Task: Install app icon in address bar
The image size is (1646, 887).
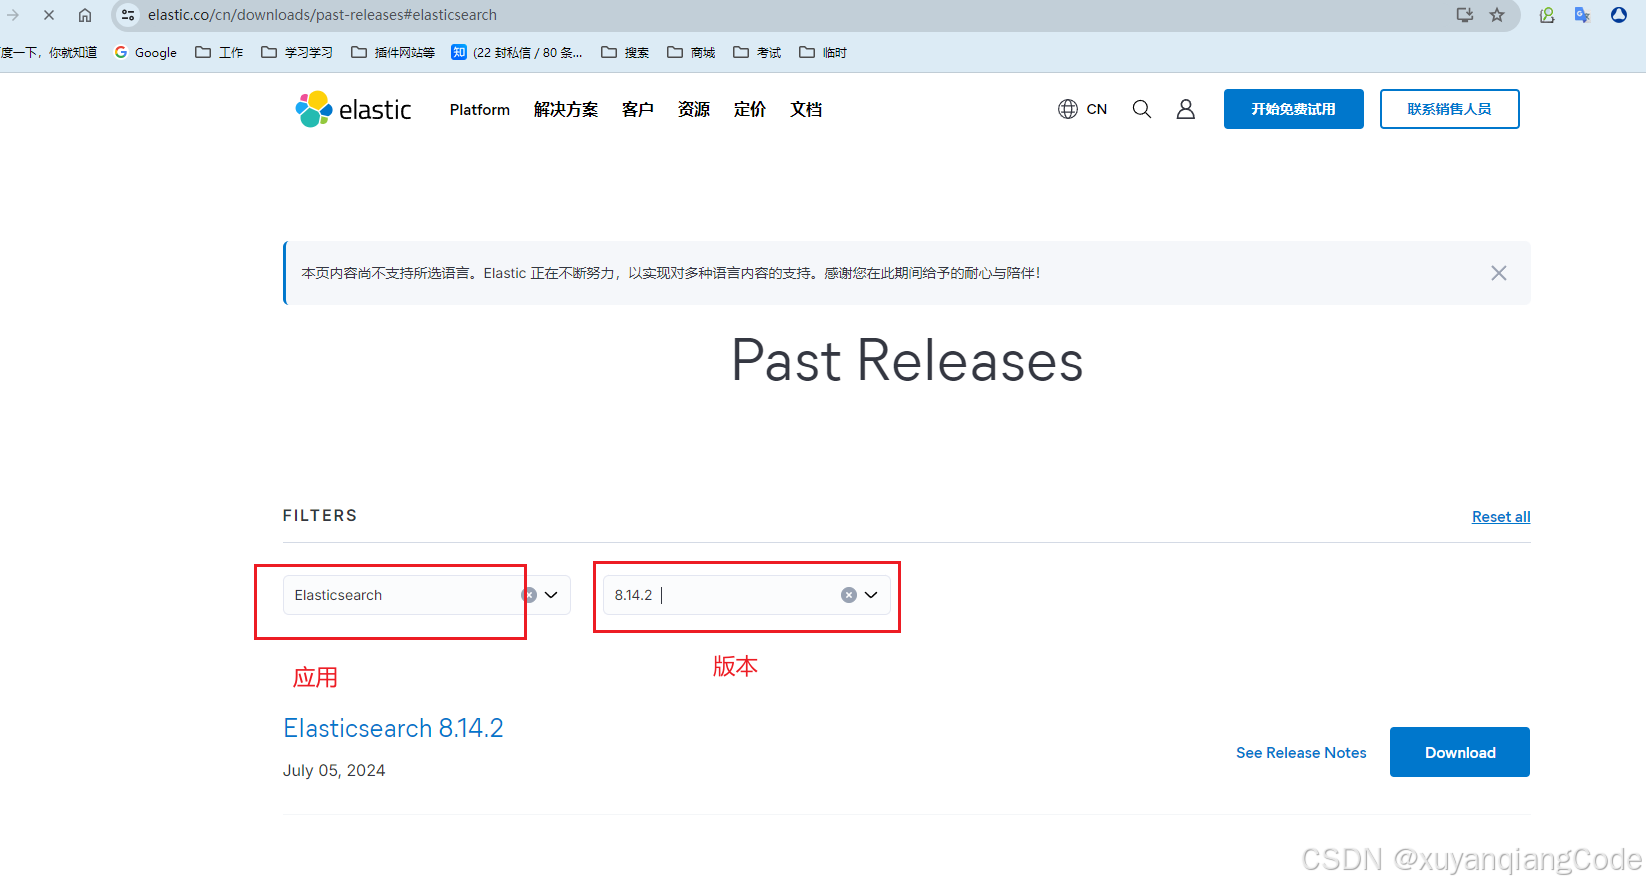Action: 1465,15
